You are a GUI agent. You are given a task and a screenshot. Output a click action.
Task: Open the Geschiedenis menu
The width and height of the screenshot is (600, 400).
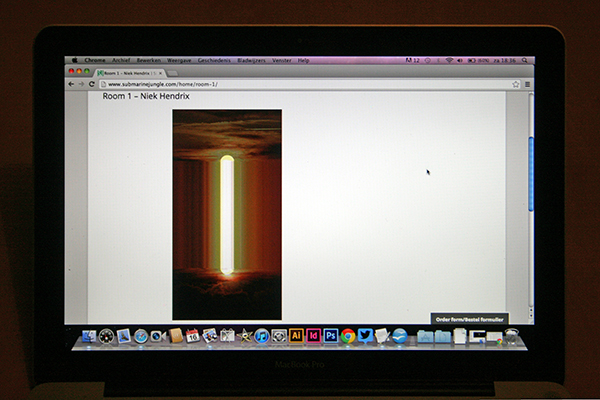[214, 60]
